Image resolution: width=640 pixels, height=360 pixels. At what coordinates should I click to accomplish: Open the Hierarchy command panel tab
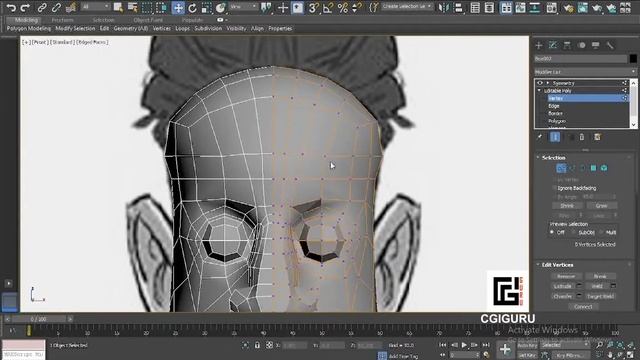567,45
